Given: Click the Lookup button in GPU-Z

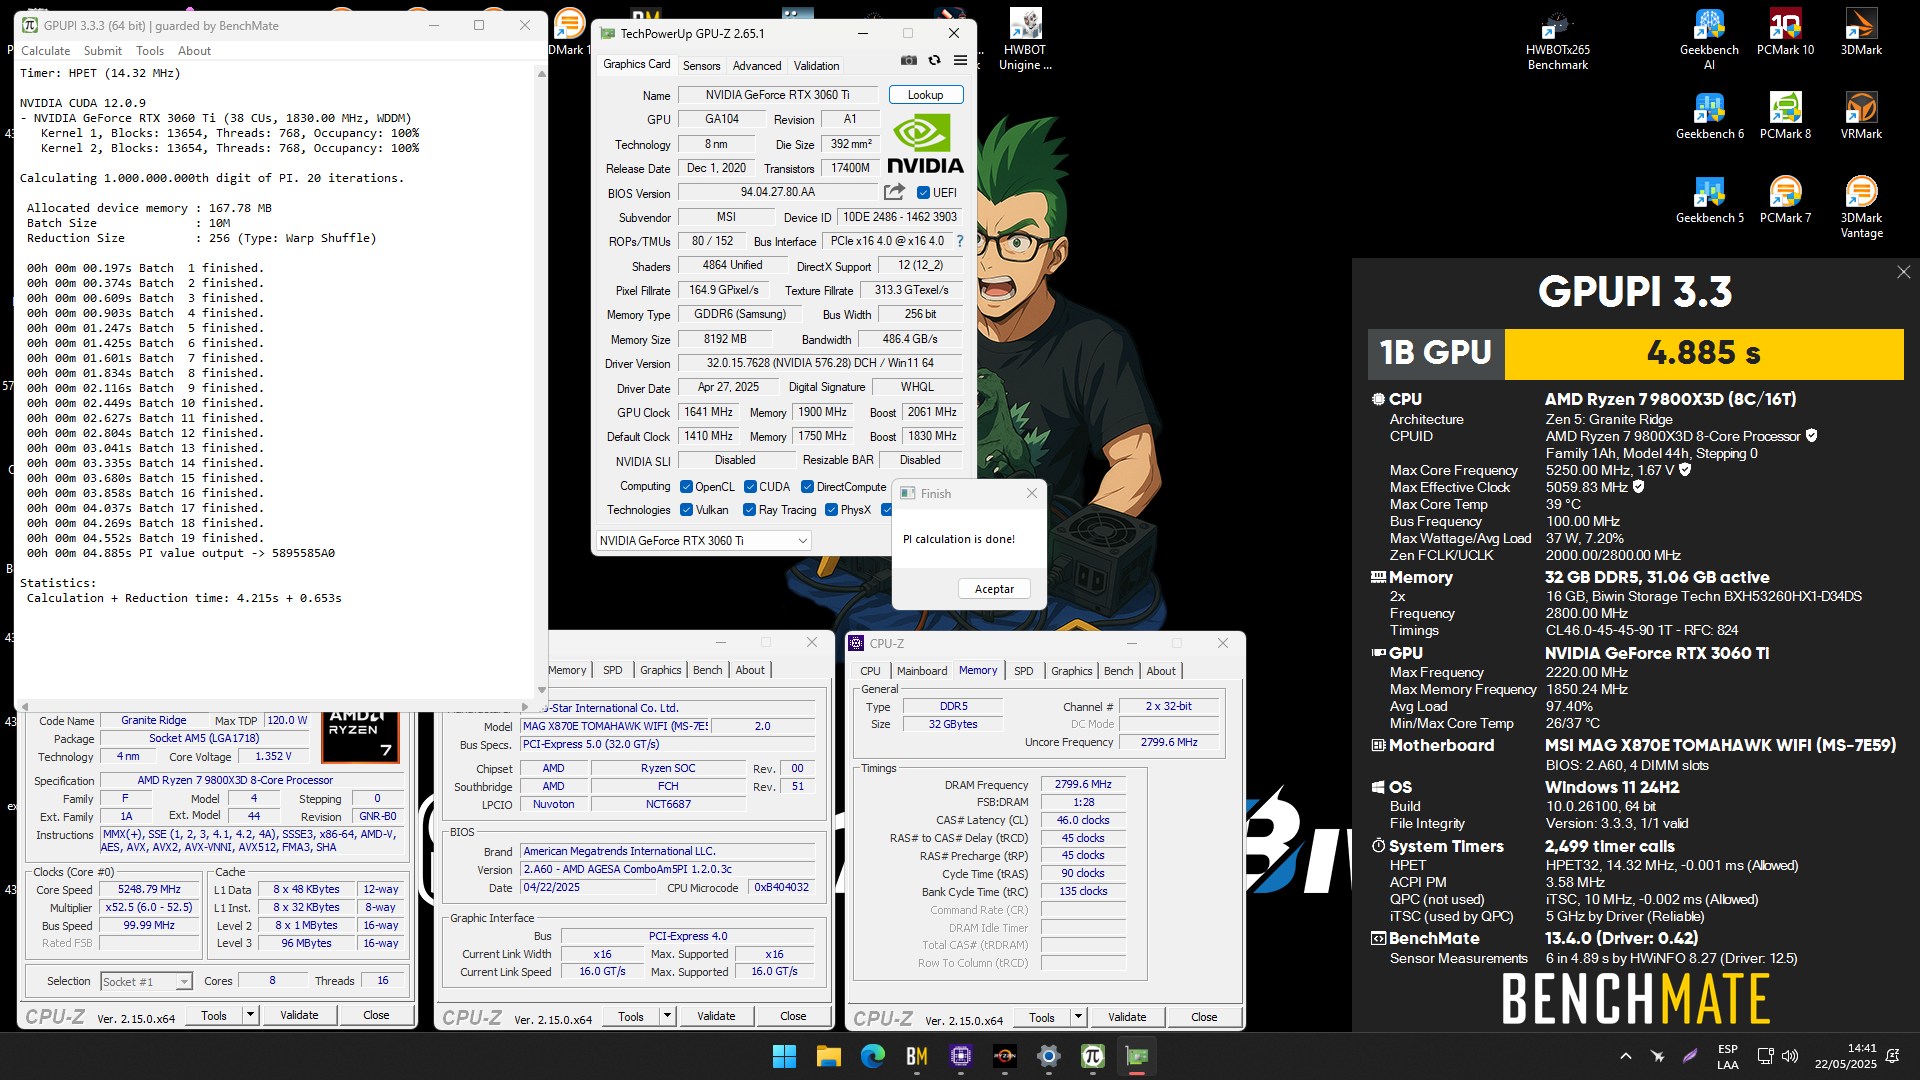Looking at the screenshot, I should (x=926, y=95).
